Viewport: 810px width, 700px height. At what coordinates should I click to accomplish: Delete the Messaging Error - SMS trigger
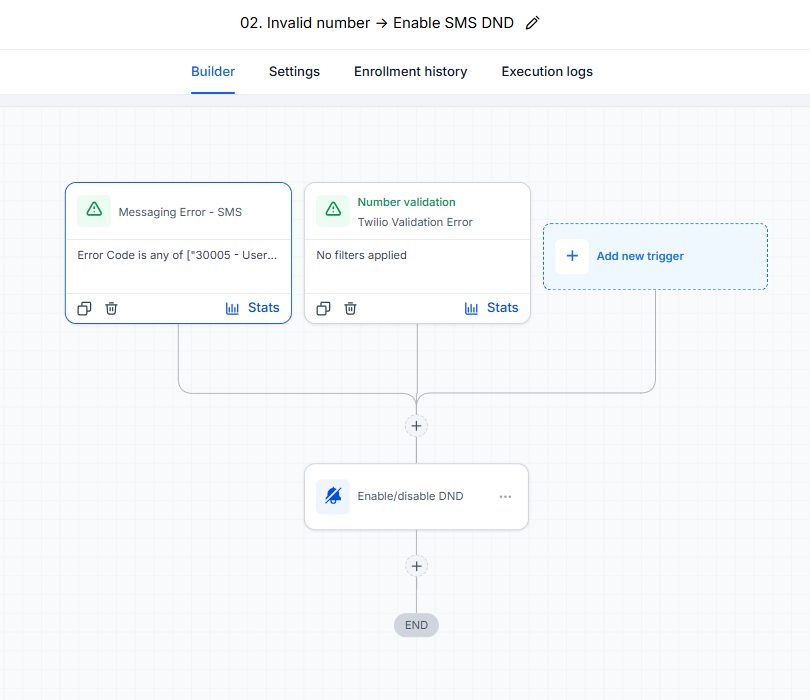pos(111,308)
